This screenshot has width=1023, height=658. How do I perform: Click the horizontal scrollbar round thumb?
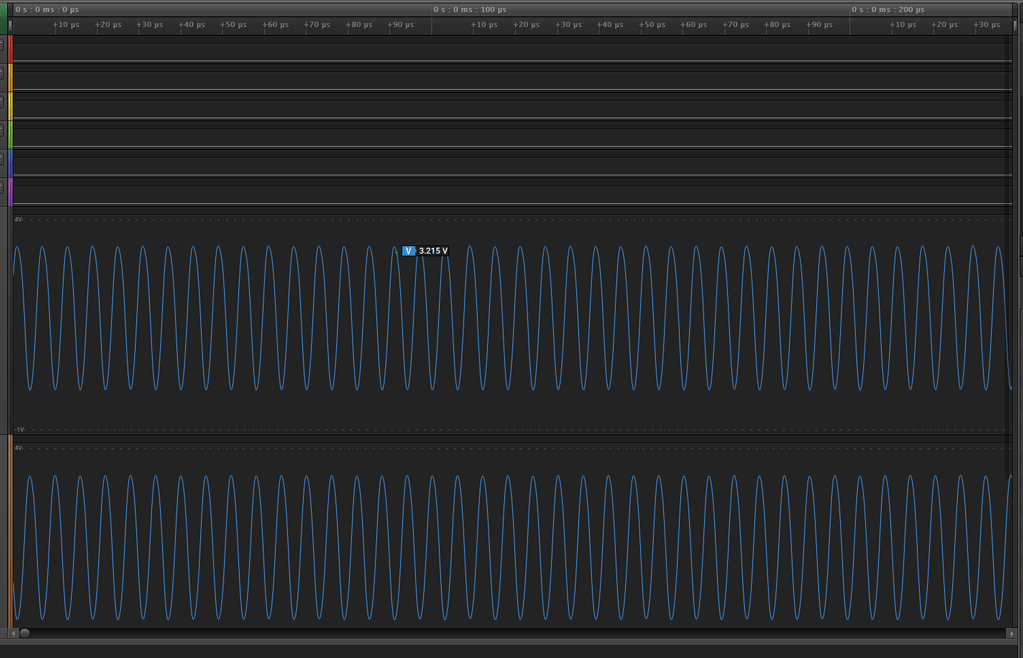point(25,633)
